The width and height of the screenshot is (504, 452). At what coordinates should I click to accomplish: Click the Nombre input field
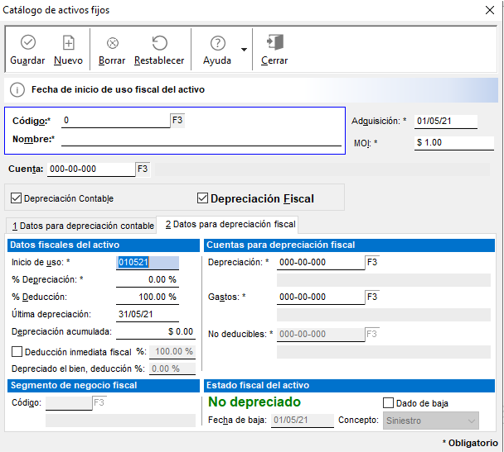click(201, 139)
